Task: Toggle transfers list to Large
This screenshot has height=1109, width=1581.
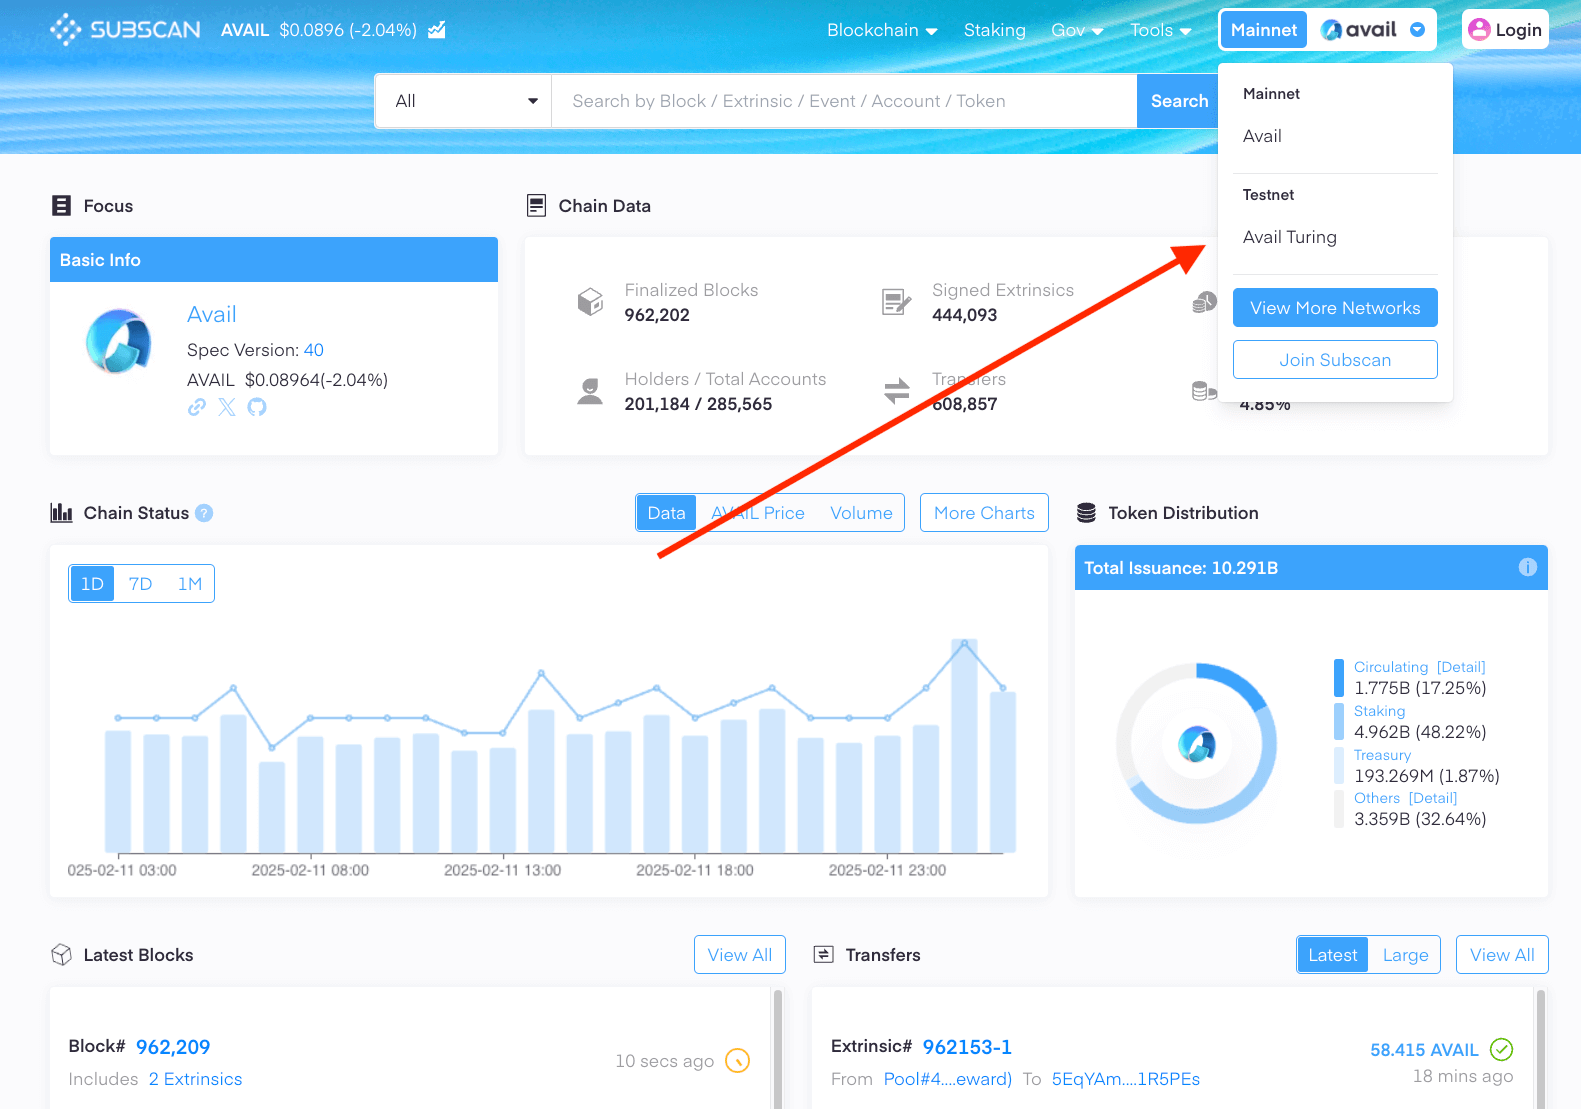Action: (1405, 955)
